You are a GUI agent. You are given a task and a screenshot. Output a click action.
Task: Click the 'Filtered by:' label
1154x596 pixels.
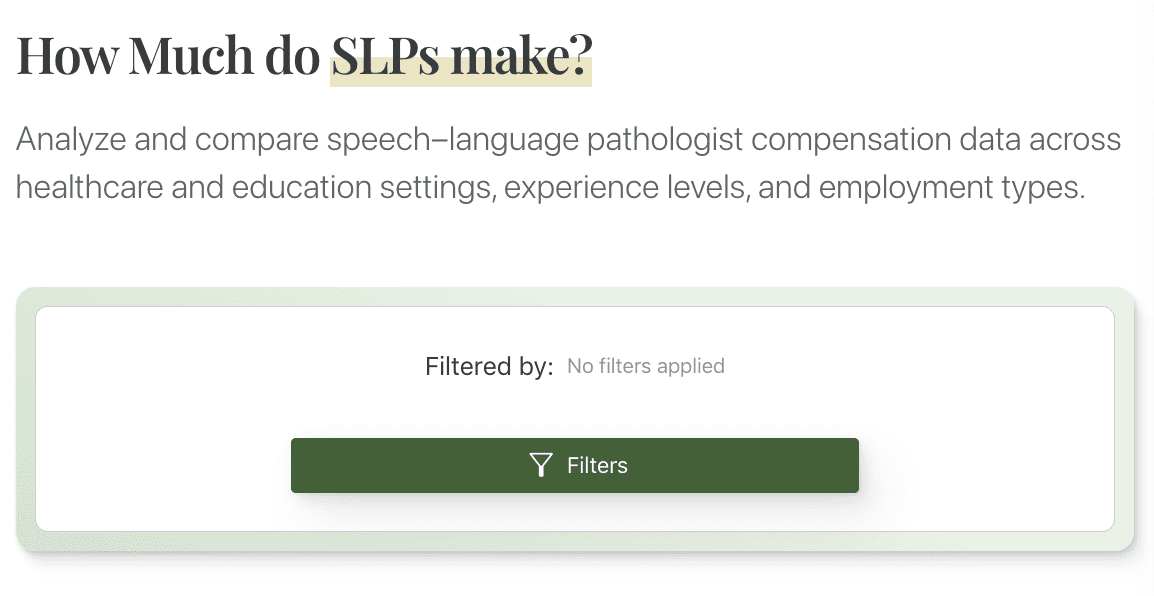488,366
